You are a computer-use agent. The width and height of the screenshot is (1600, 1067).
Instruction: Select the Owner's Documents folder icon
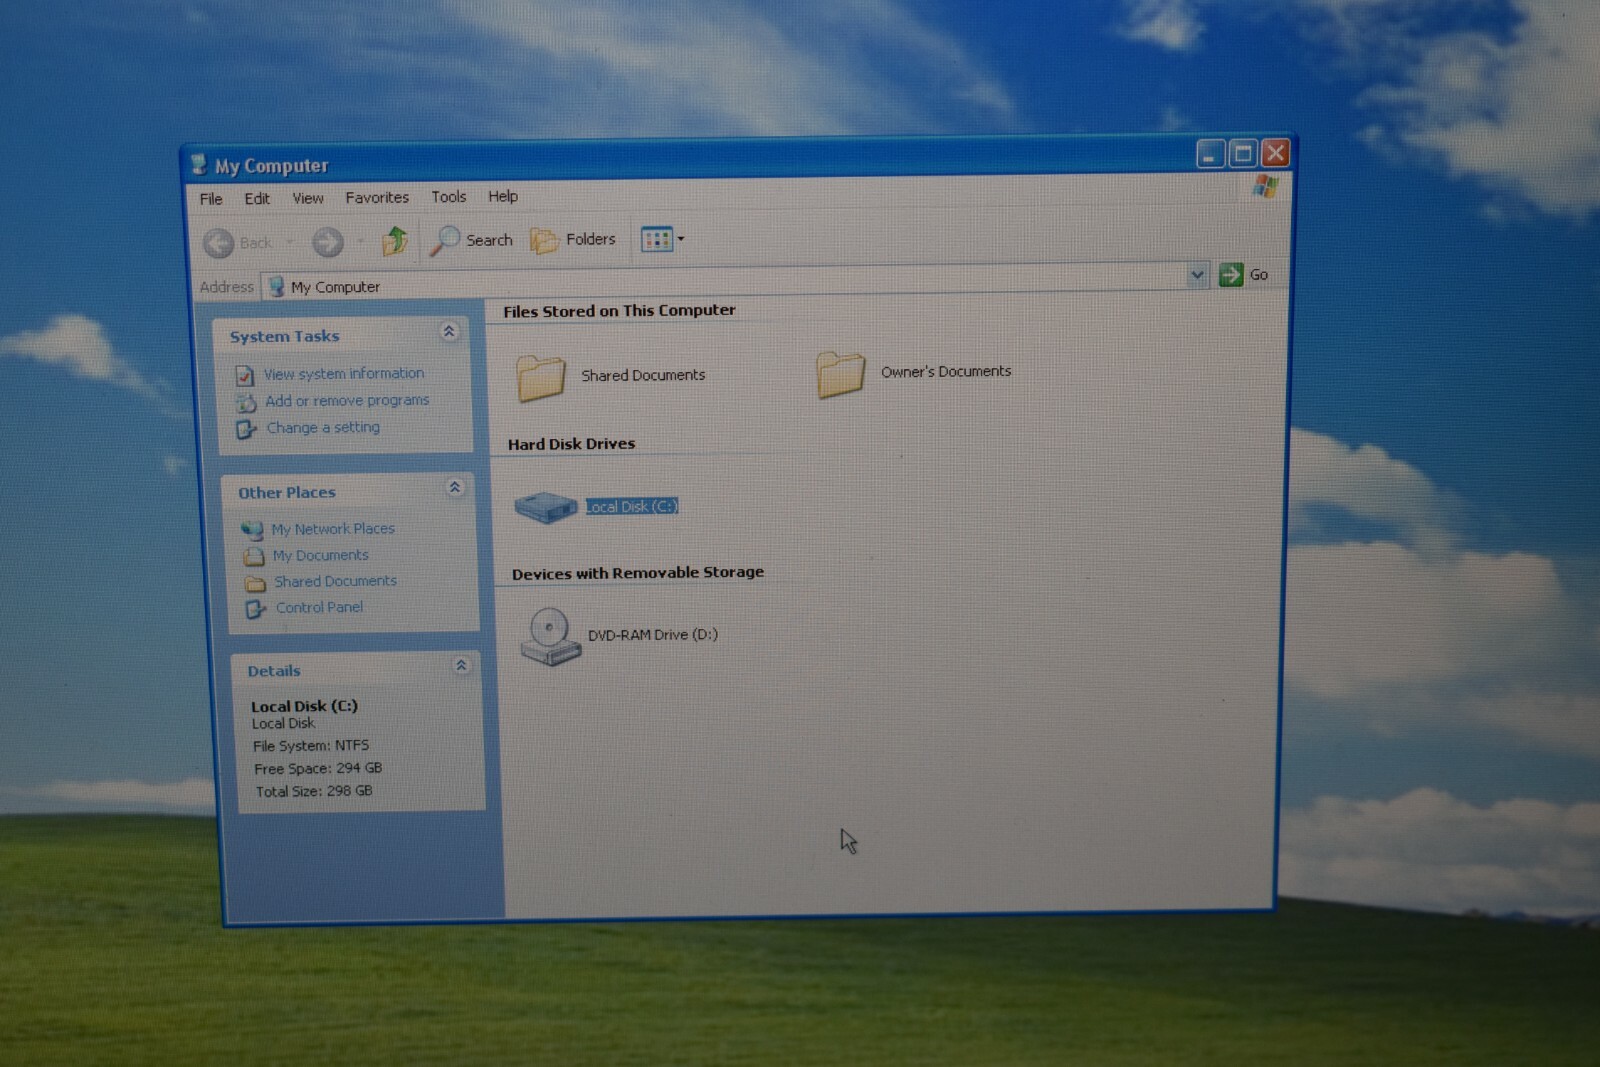coord(840,374)
